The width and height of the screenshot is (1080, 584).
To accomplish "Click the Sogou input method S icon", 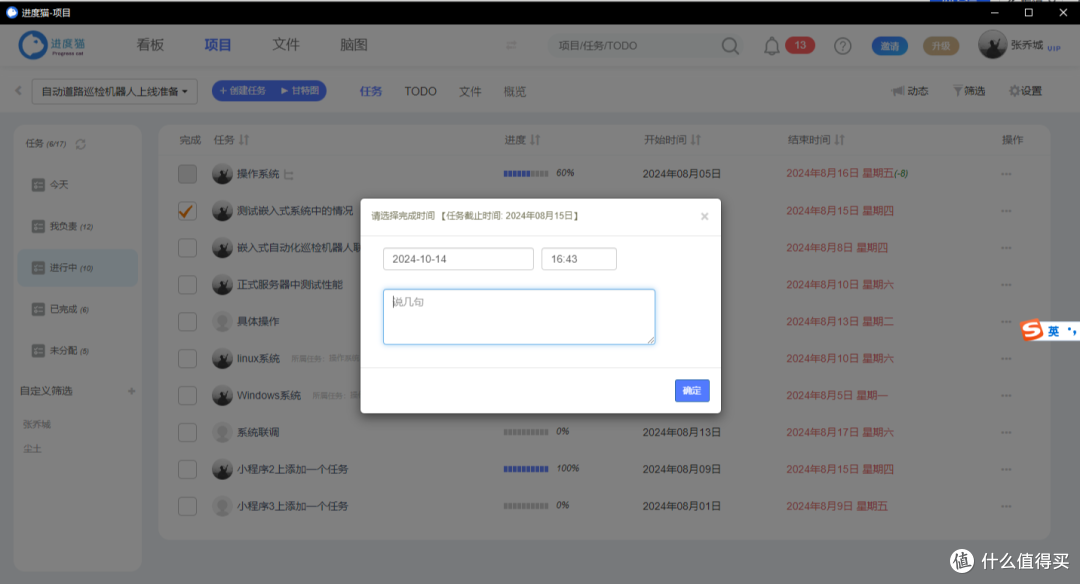I will (x=1032, y=331).
